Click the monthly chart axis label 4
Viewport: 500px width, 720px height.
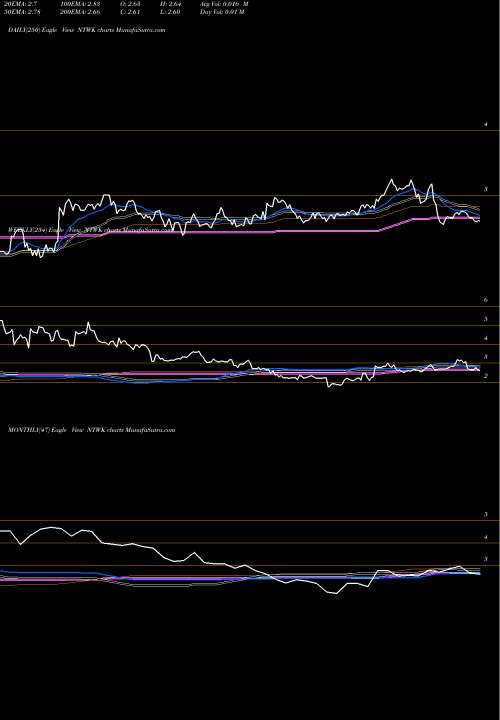(x=486, y=537)
